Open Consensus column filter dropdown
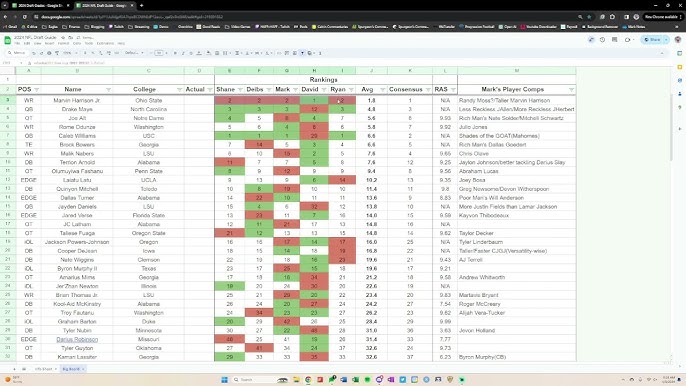 tap(428, 90)
